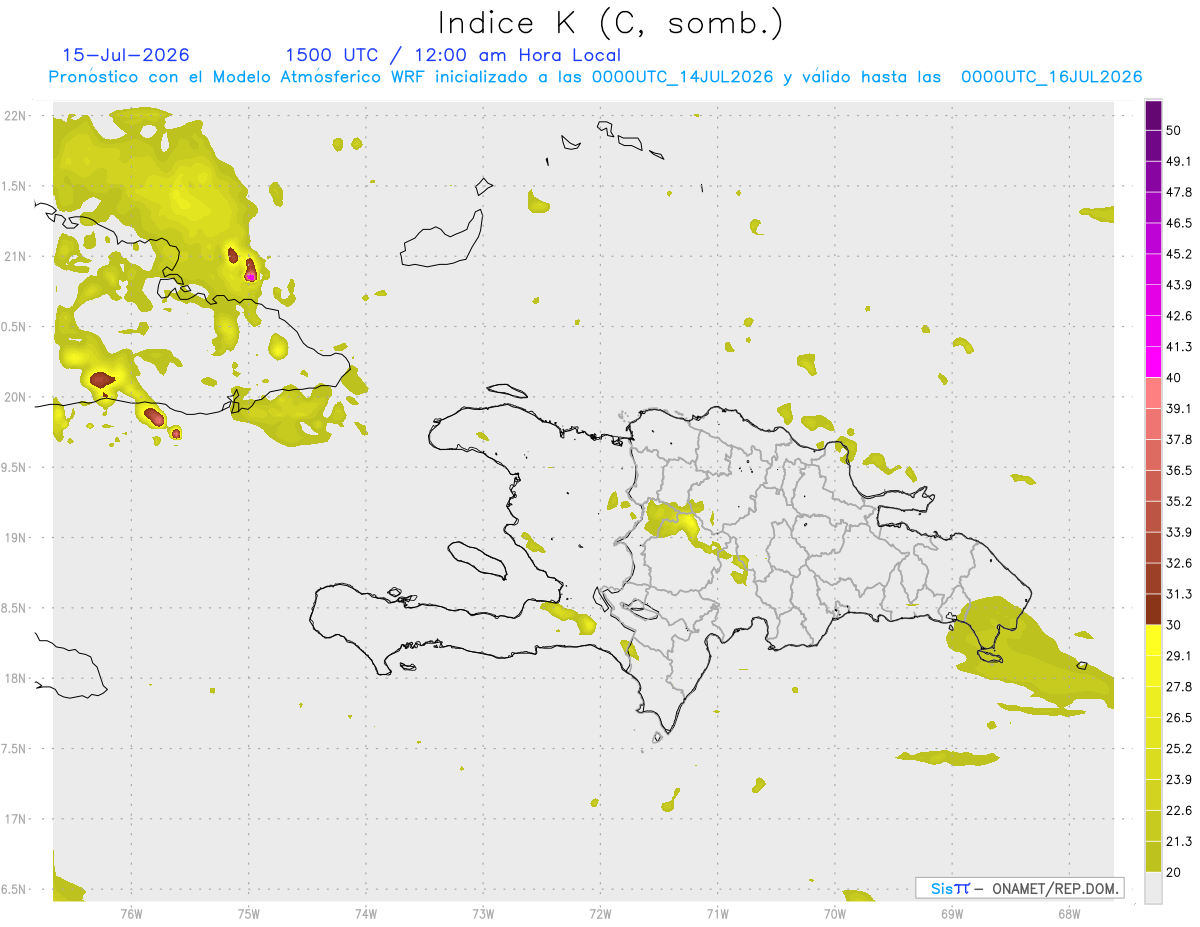
Task: Click the '22N' latitude label
Action: (x=15, y=116)
